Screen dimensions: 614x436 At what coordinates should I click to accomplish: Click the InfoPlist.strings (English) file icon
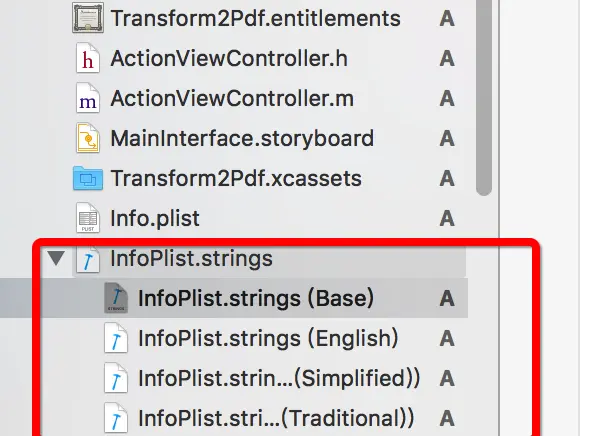pyautogui.click(x=117, y=338)
